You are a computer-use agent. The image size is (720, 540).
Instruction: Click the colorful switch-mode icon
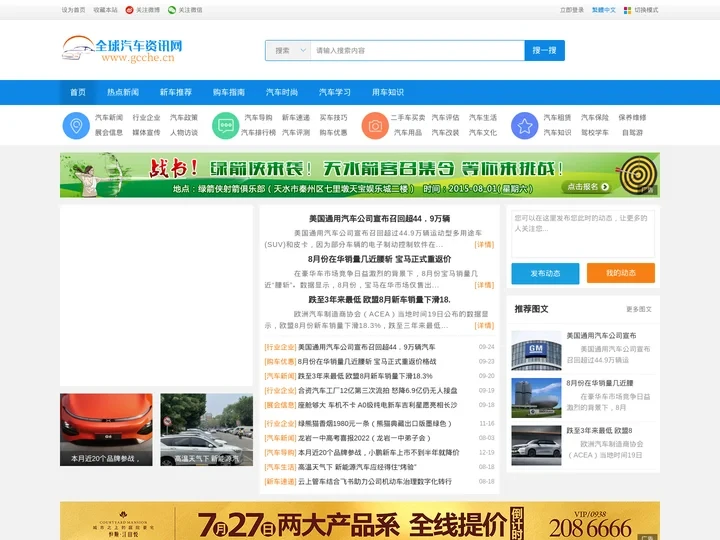tap(627, 10)
